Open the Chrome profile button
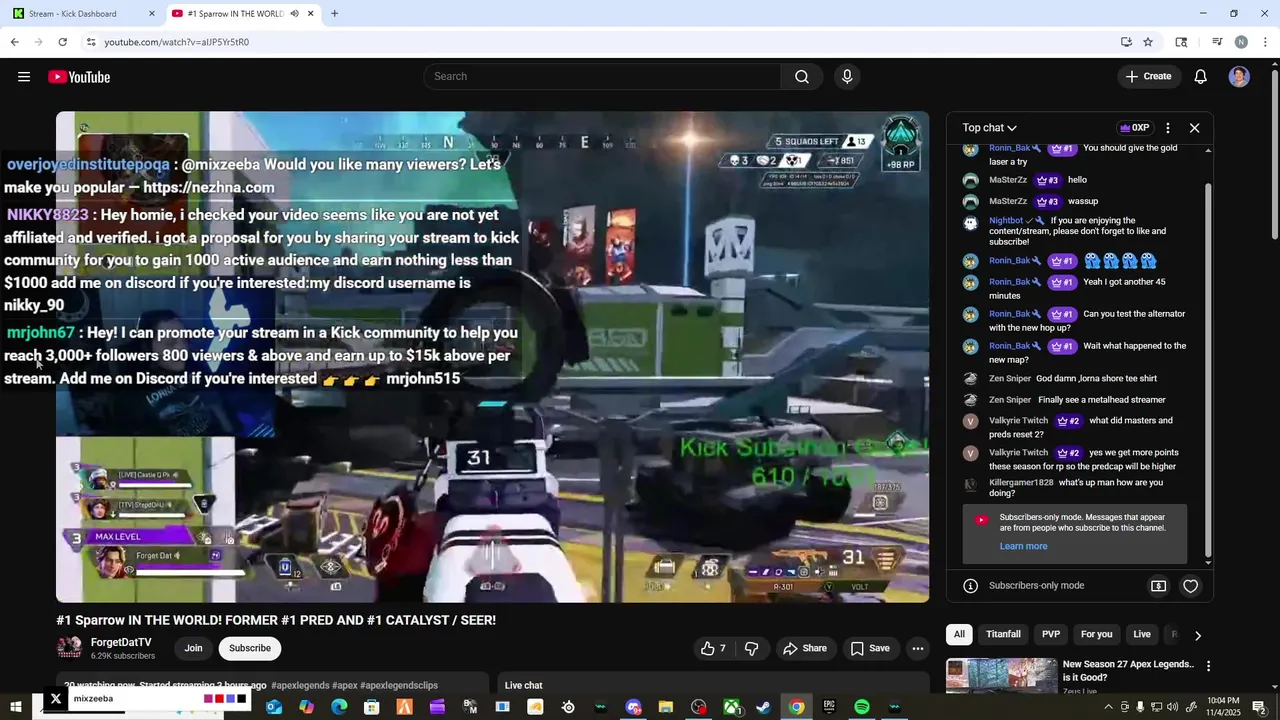Image resolution: width=1280 pixels, height=720 pixels. 1241,42
